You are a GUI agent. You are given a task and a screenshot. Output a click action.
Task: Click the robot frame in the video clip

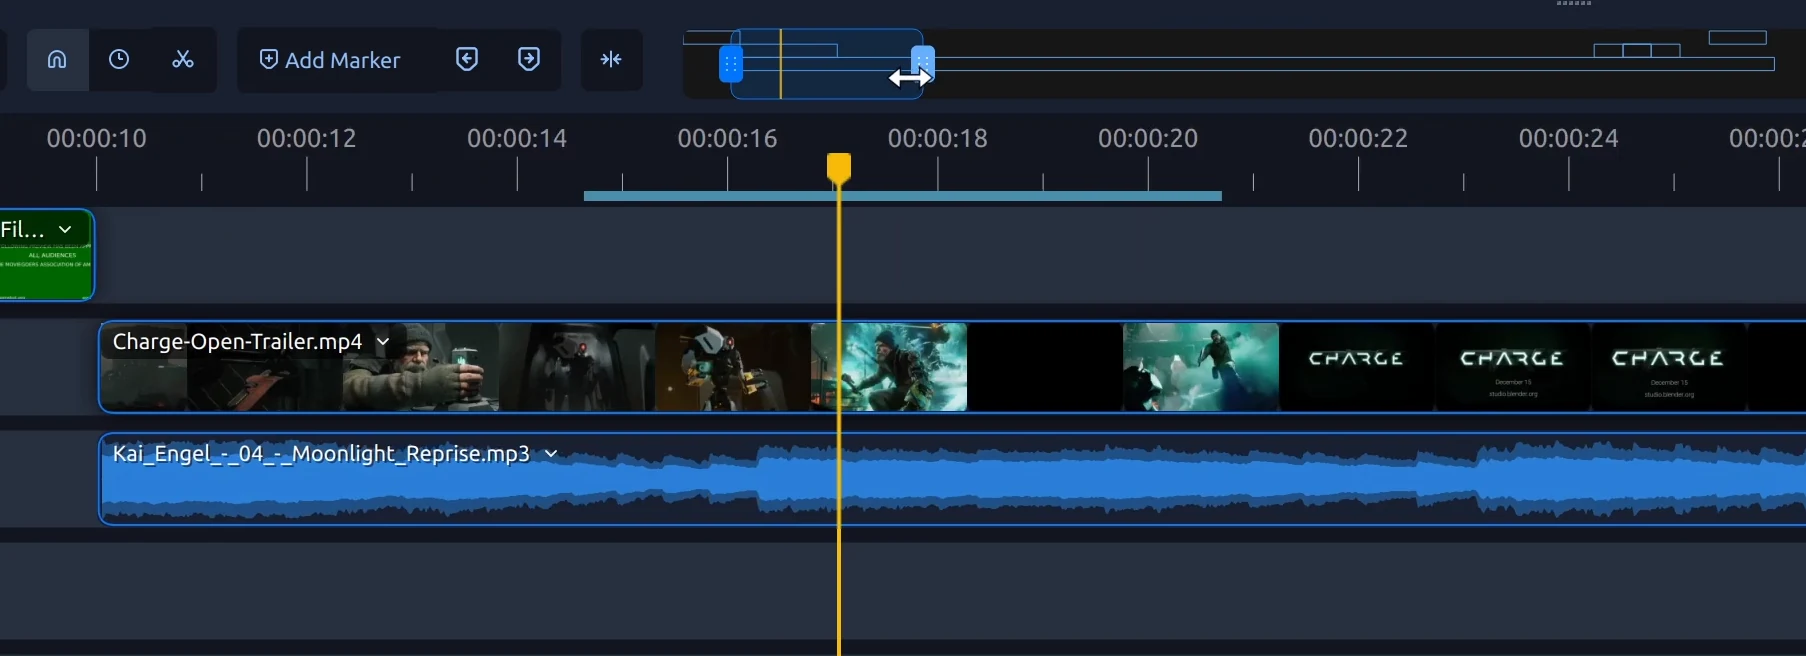coord(732,367)
